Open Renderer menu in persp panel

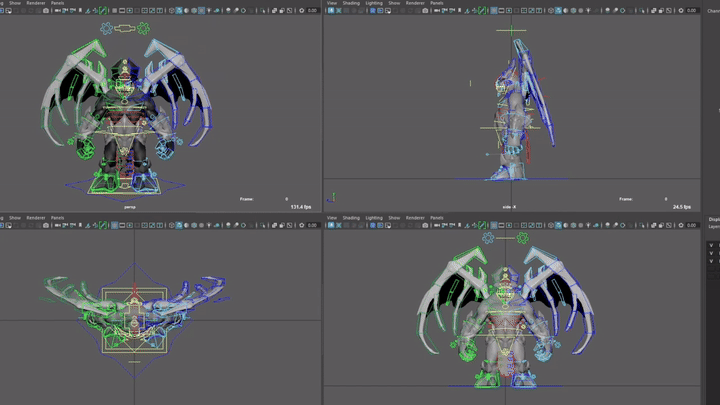[x=36, y=3]
